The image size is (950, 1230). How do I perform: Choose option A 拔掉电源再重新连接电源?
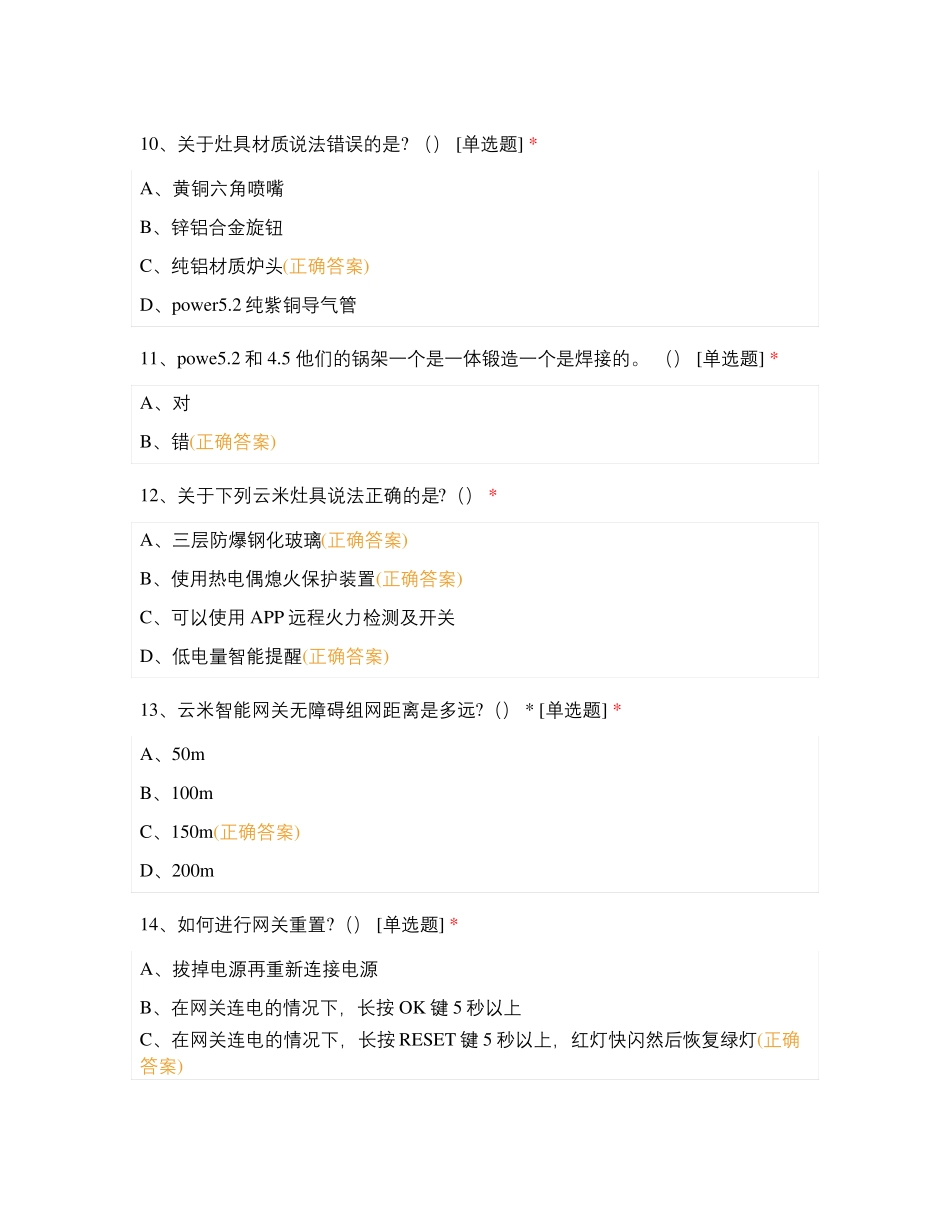click(x=259, y=970)
